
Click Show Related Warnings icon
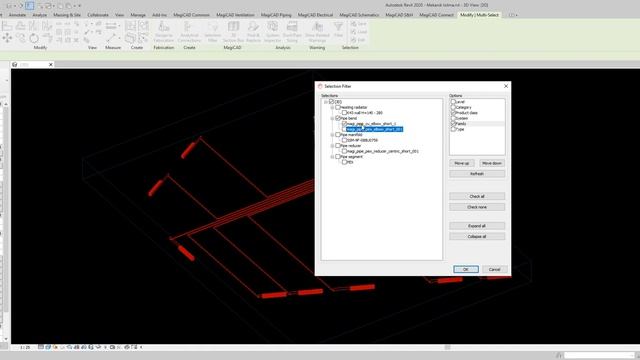(x=317, y=32)
